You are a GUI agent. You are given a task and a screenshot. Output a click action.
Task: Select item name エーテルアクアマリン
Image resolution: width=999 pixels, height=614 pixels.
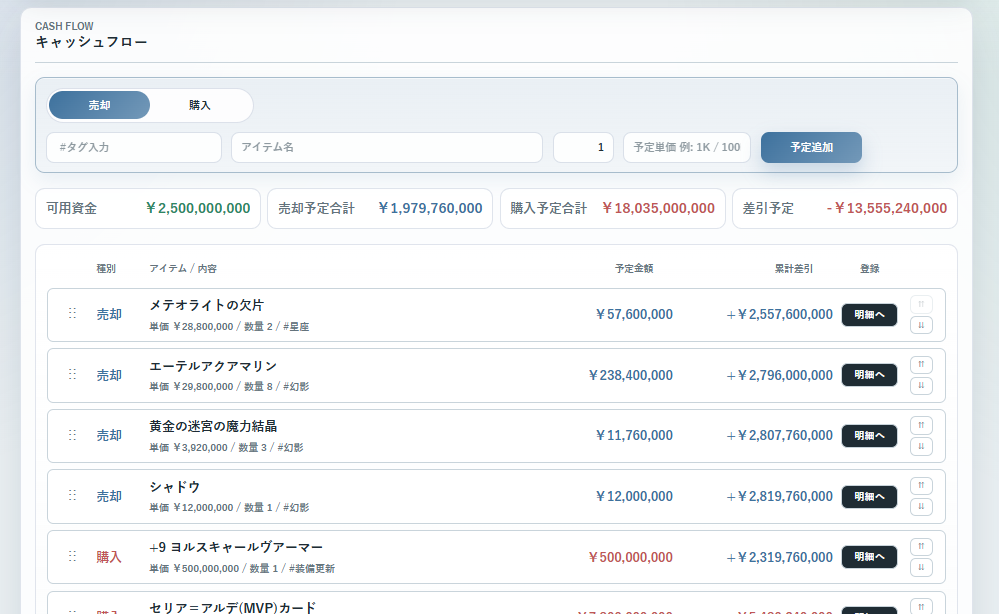pyautogui.click(x=213, y=366)
